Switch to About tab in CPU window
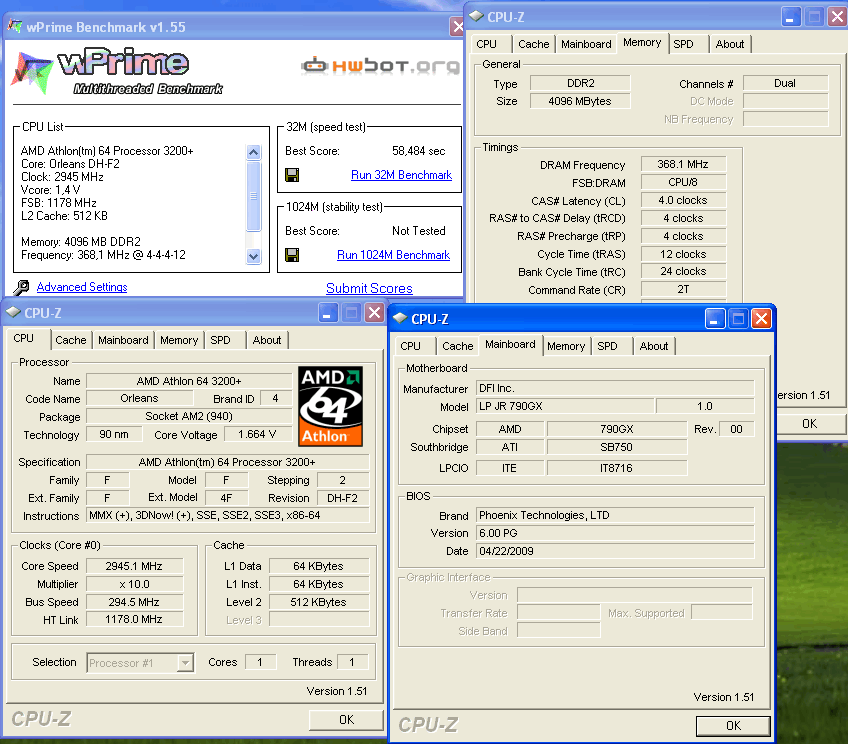Screen dimensions: 848x744 (x=267, y=340)
